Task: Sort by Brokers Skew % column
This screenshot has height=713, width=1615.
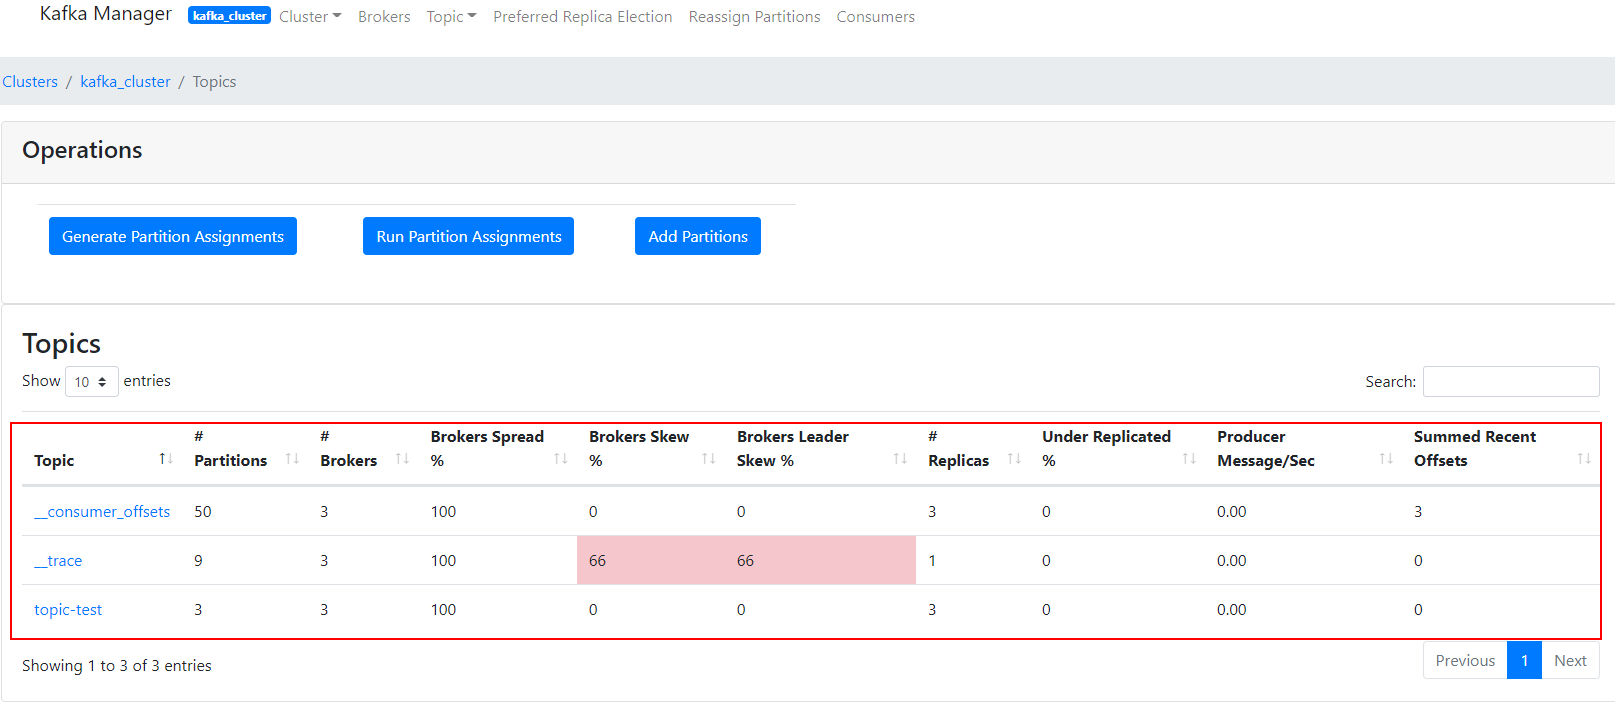Action: (x=708, y=459)
